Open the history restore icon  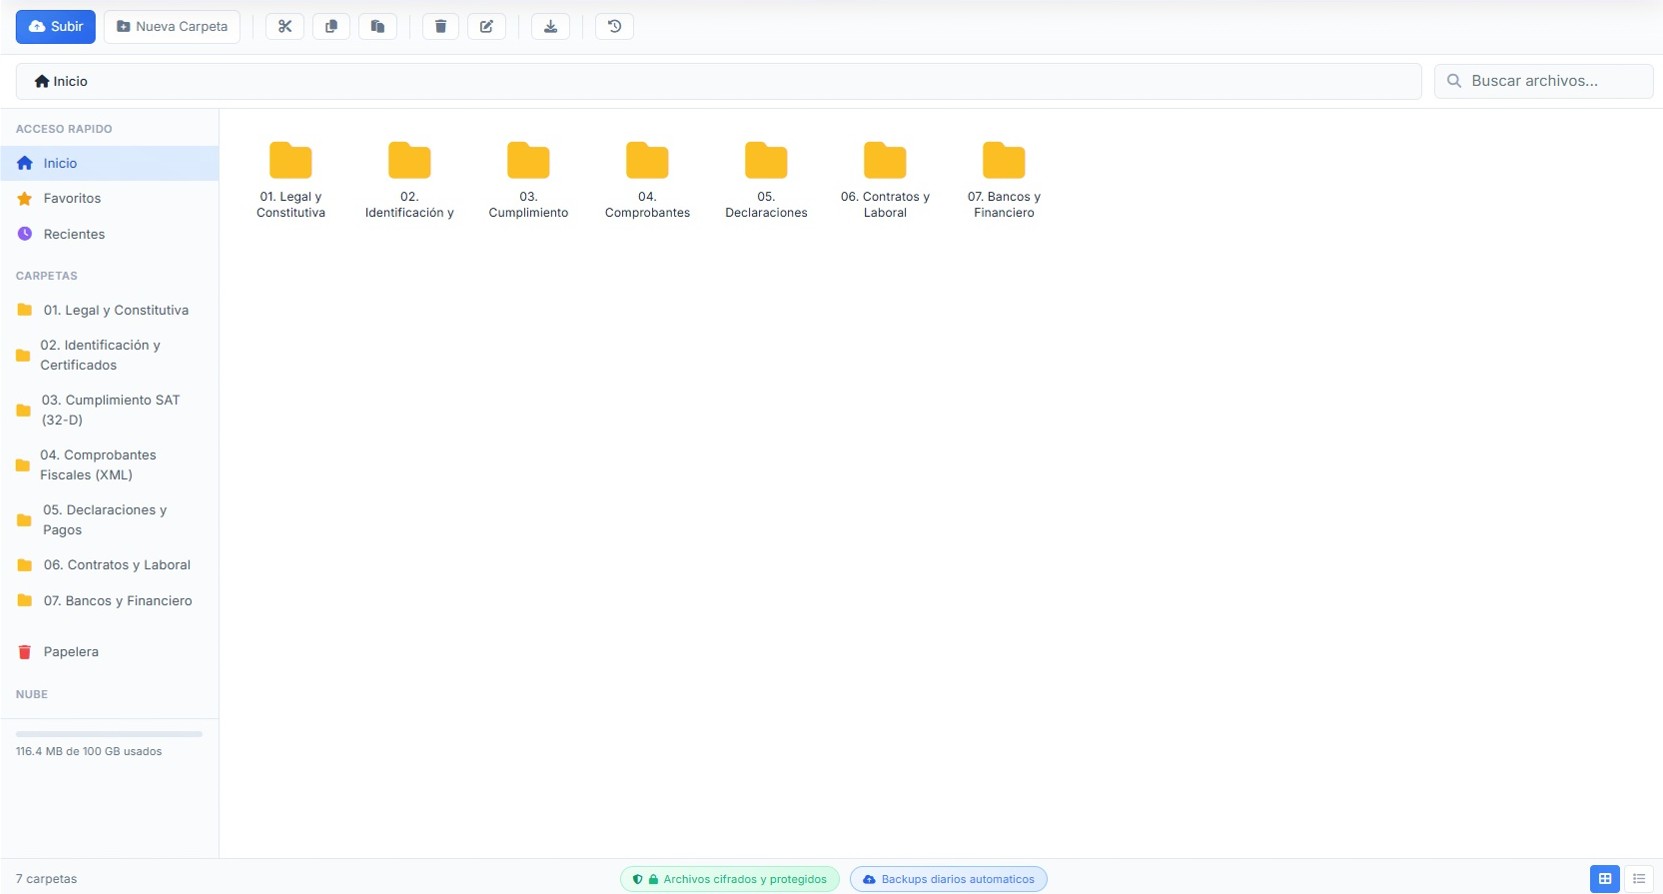tap(615, 27)
